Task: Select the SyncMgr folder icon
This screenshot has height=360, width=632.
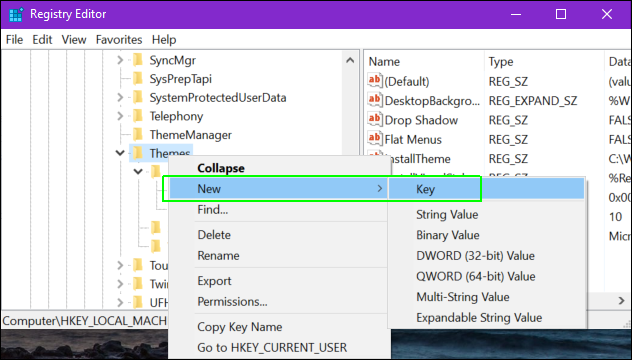Action: [138, 60]
